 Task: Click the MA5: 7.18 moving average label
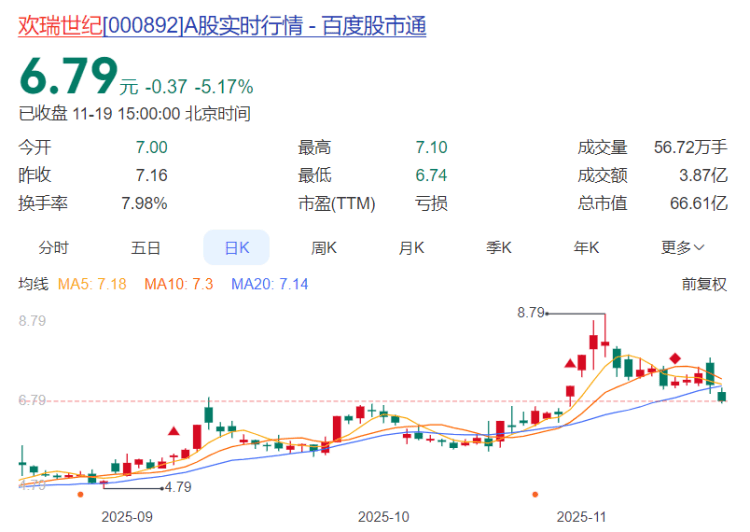pos(91,284)
